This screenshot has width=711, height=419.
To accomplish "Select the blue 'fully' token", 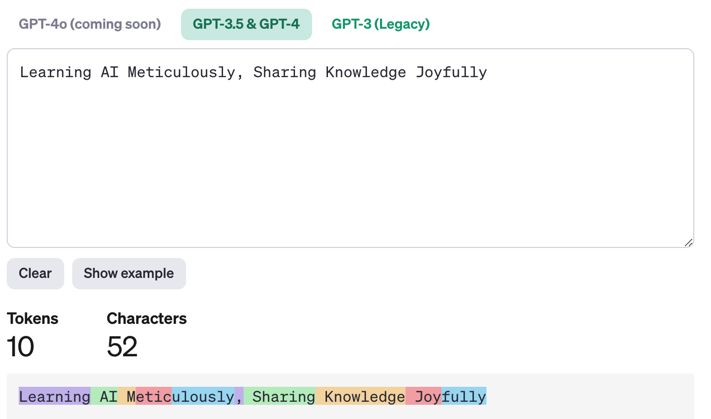I will [463, 396].
